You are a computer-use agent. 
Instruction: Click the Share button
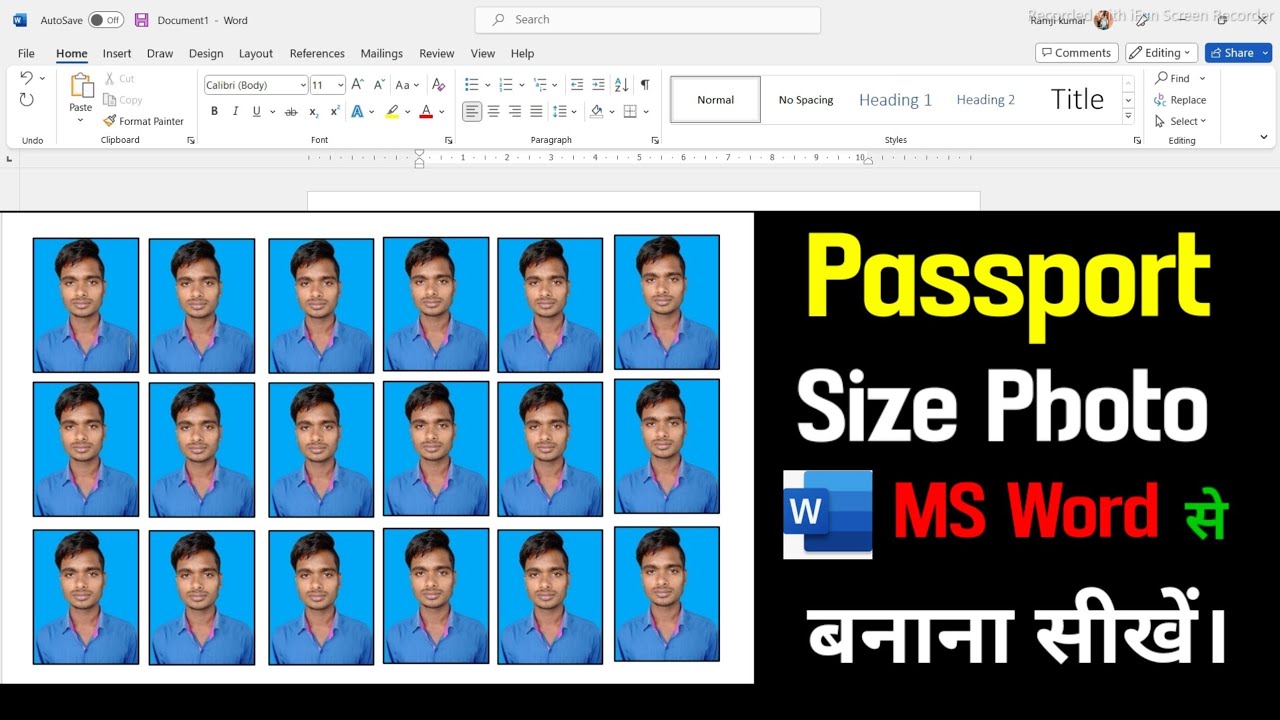pos(1238,53)
